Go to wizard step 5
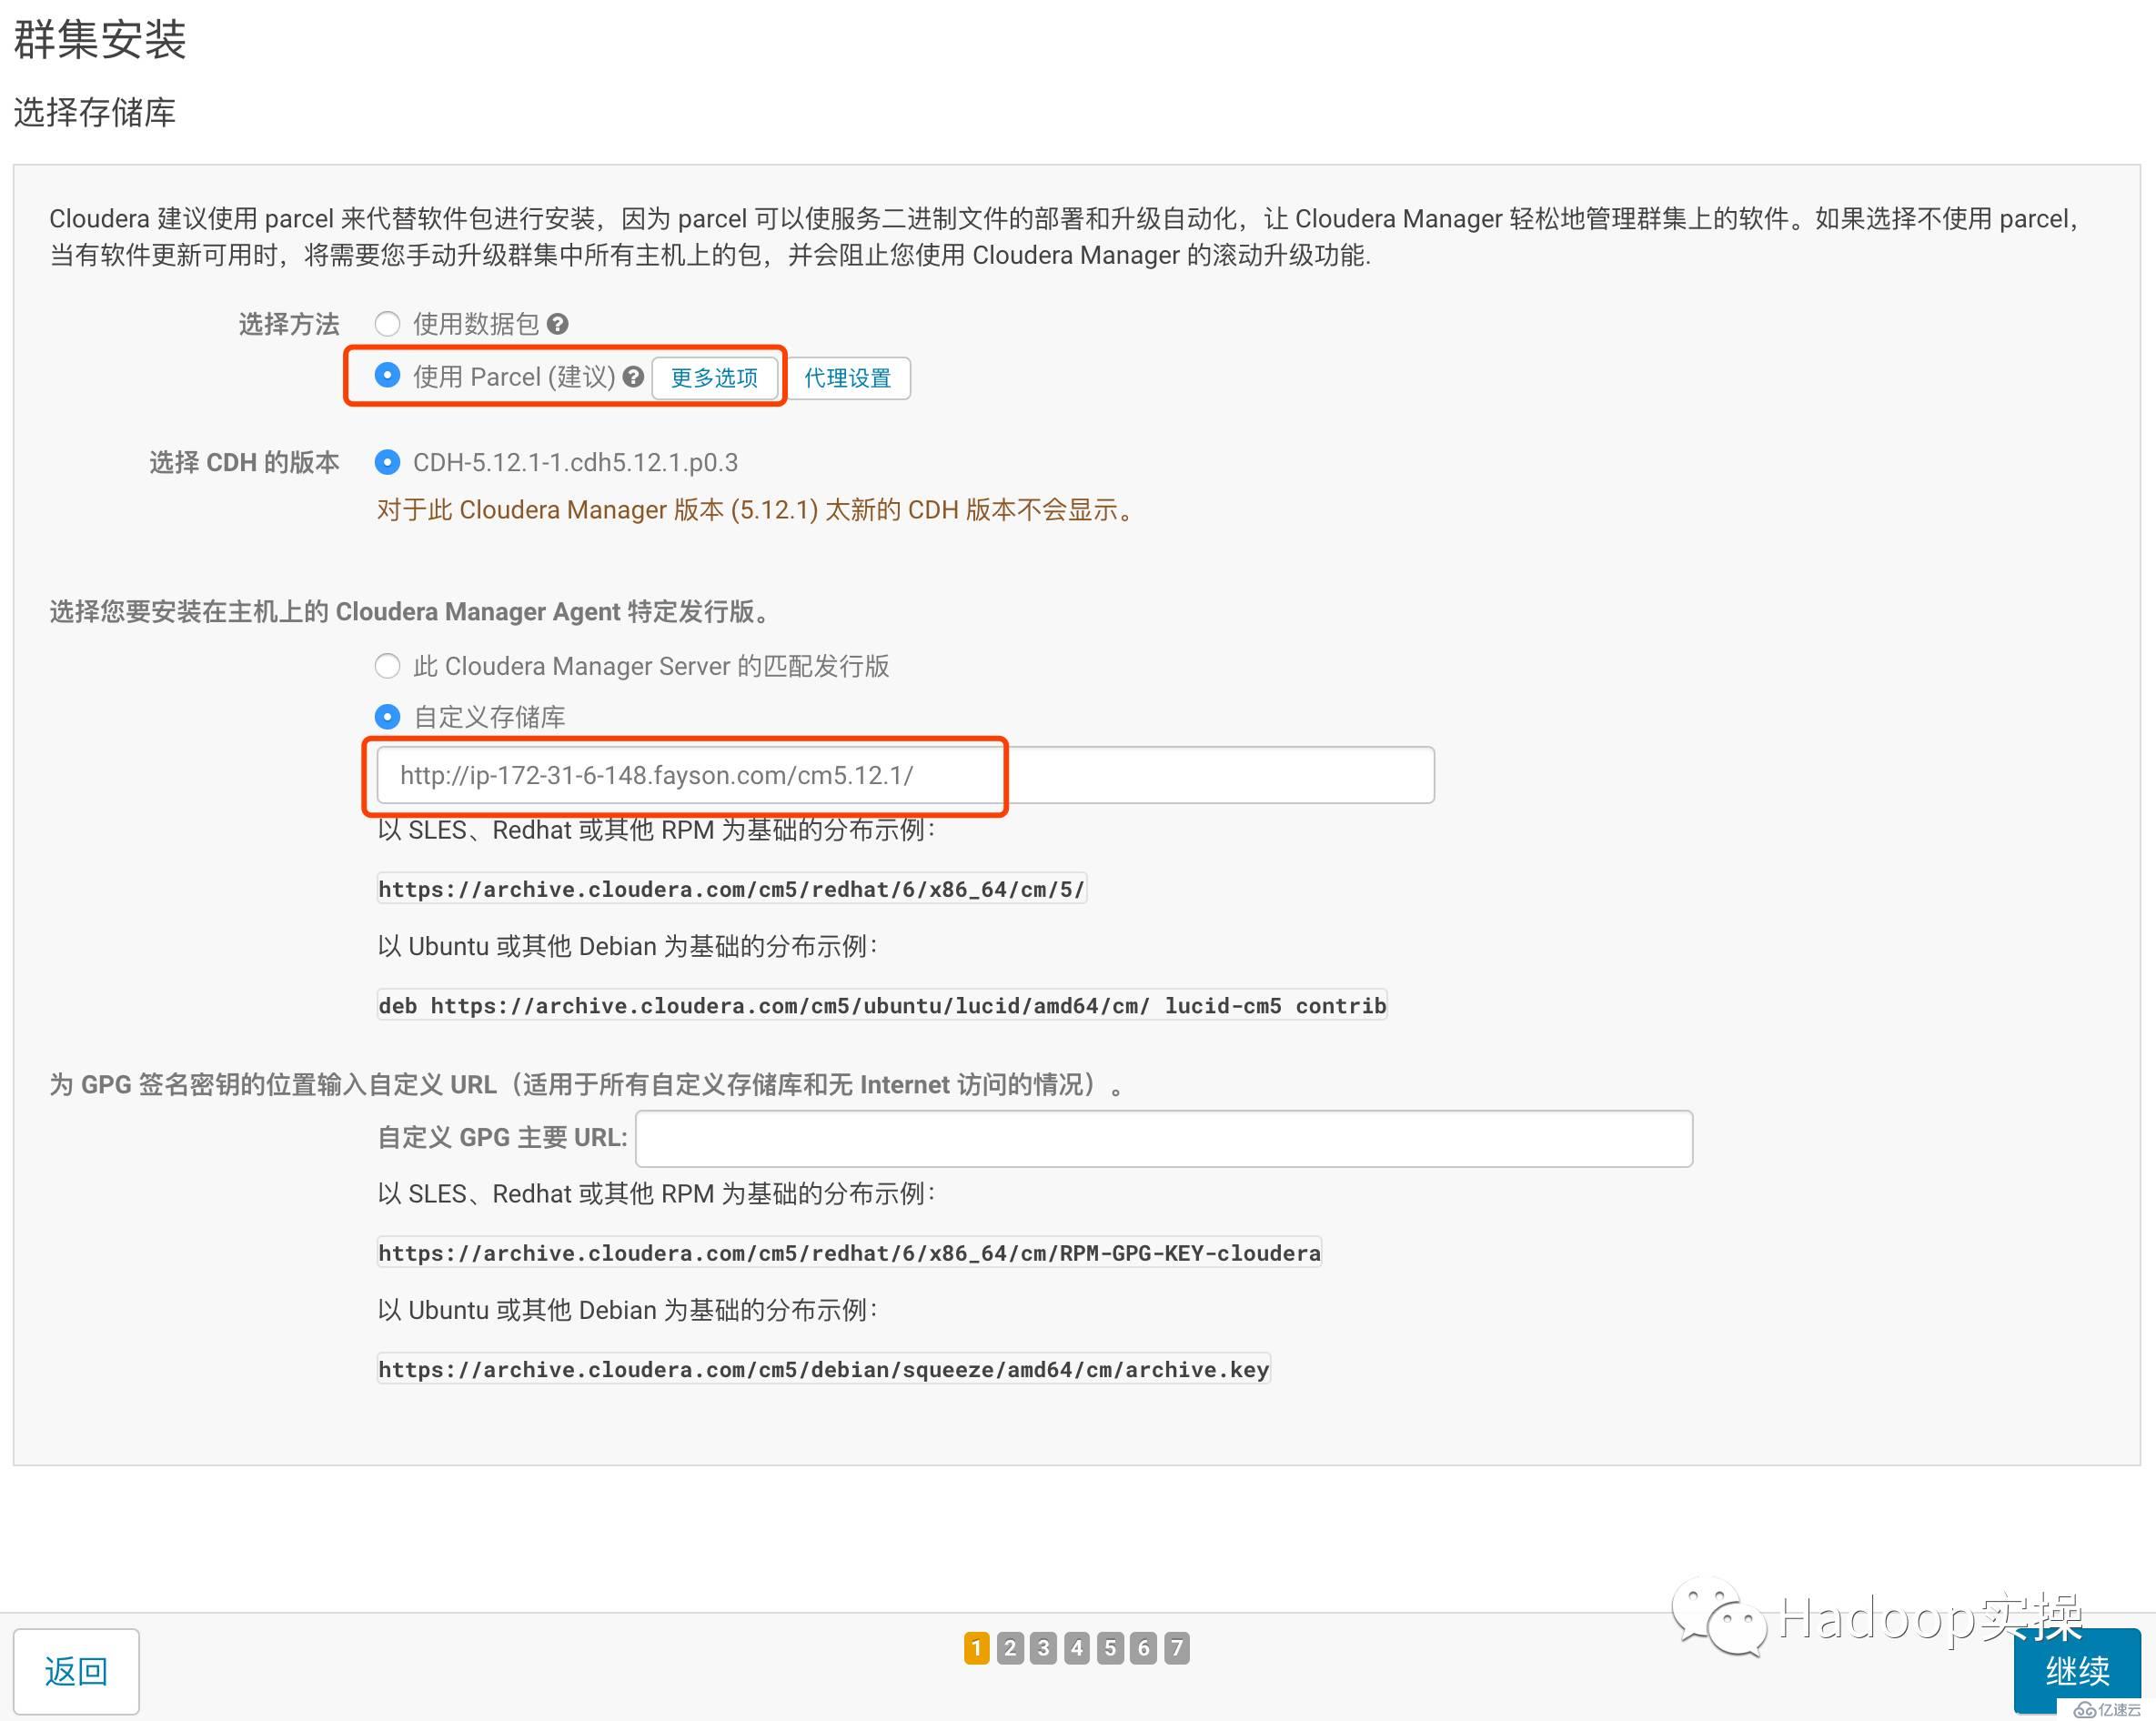 1110,1648
